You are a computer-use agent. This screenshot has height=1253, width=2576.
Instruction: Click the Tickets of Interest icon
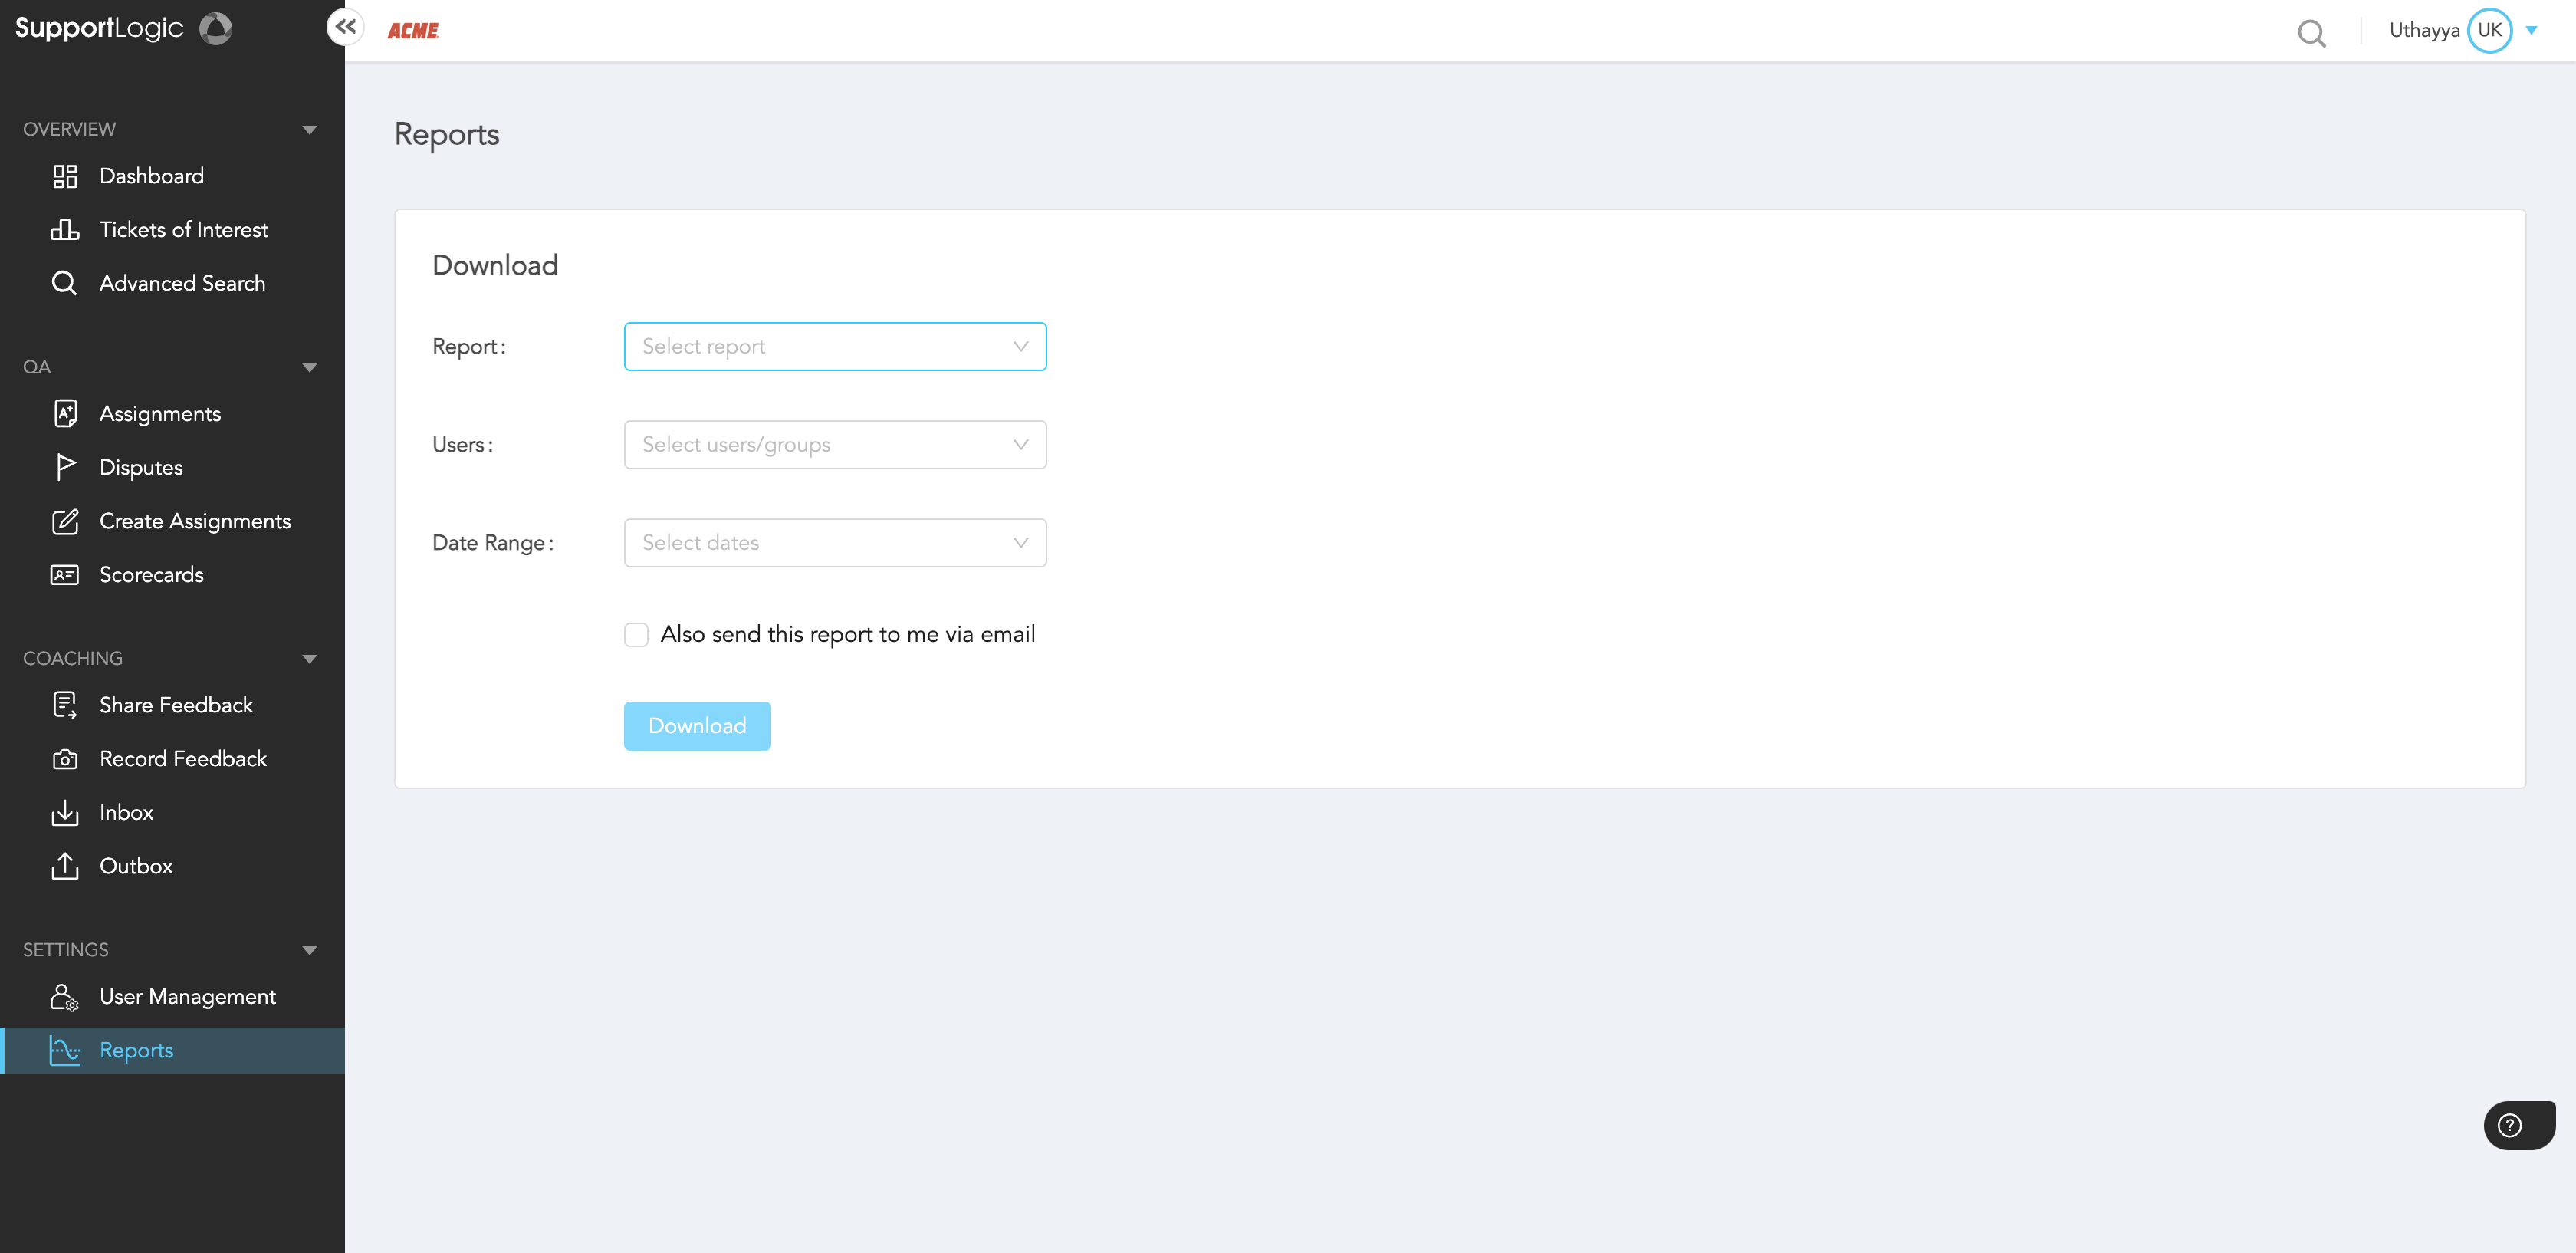64,230
